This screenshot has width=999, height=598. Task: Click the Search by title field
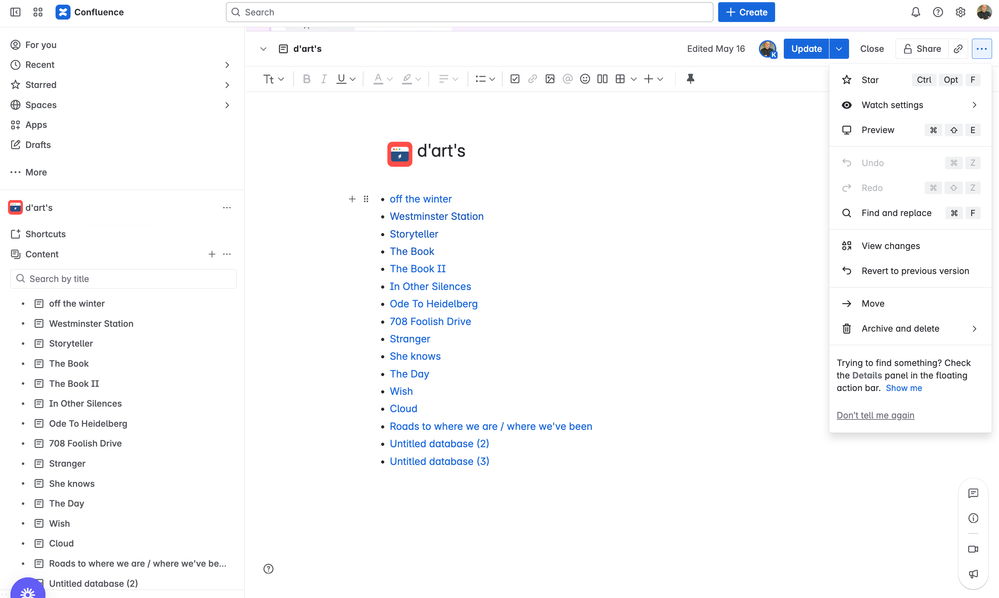tap(124, 279)
